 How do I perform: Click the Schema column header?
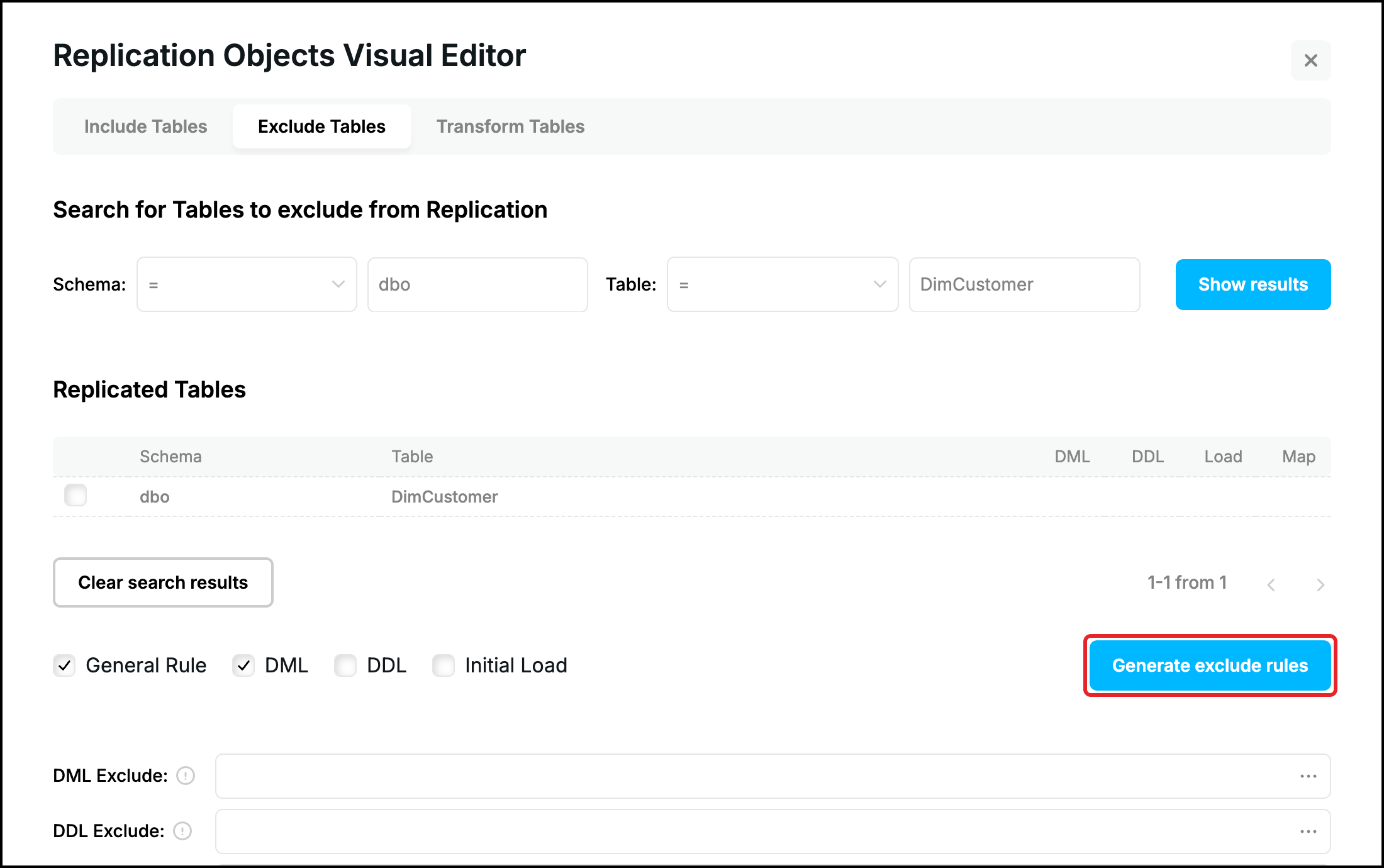pyautogui.click(x=171, y=456)
